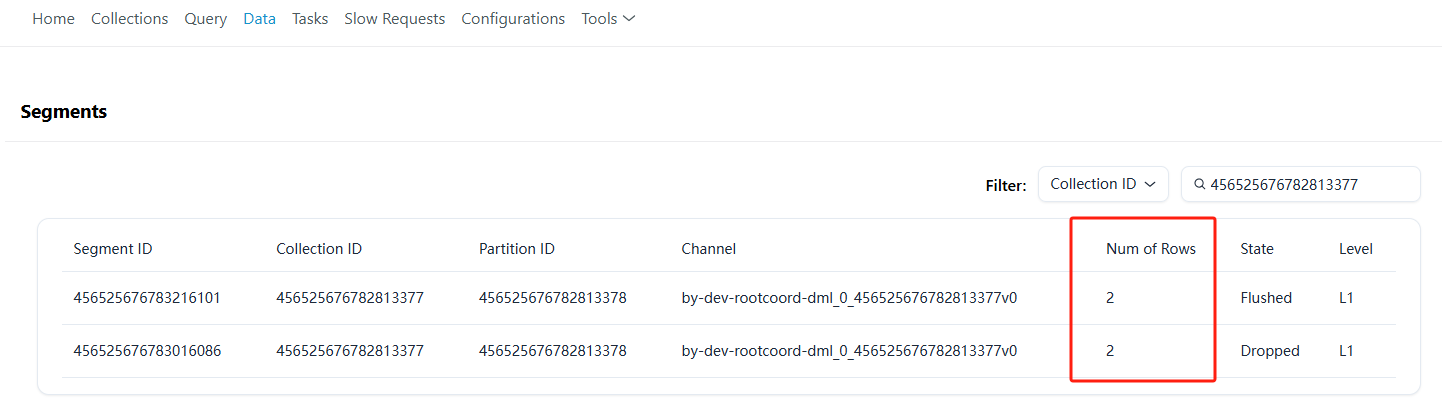Expand the Collection ID filter dropdown
1442x418 pixels.
[x=1102, y=184]
